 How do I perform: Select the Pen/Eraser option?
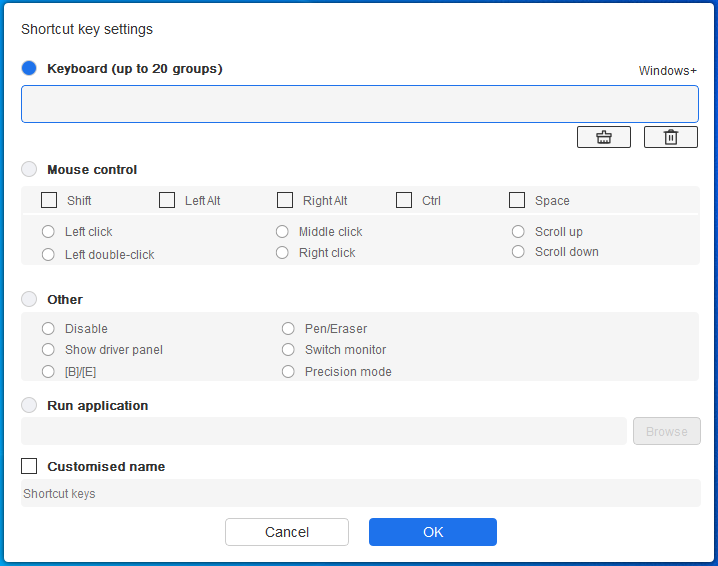(288, 329)
